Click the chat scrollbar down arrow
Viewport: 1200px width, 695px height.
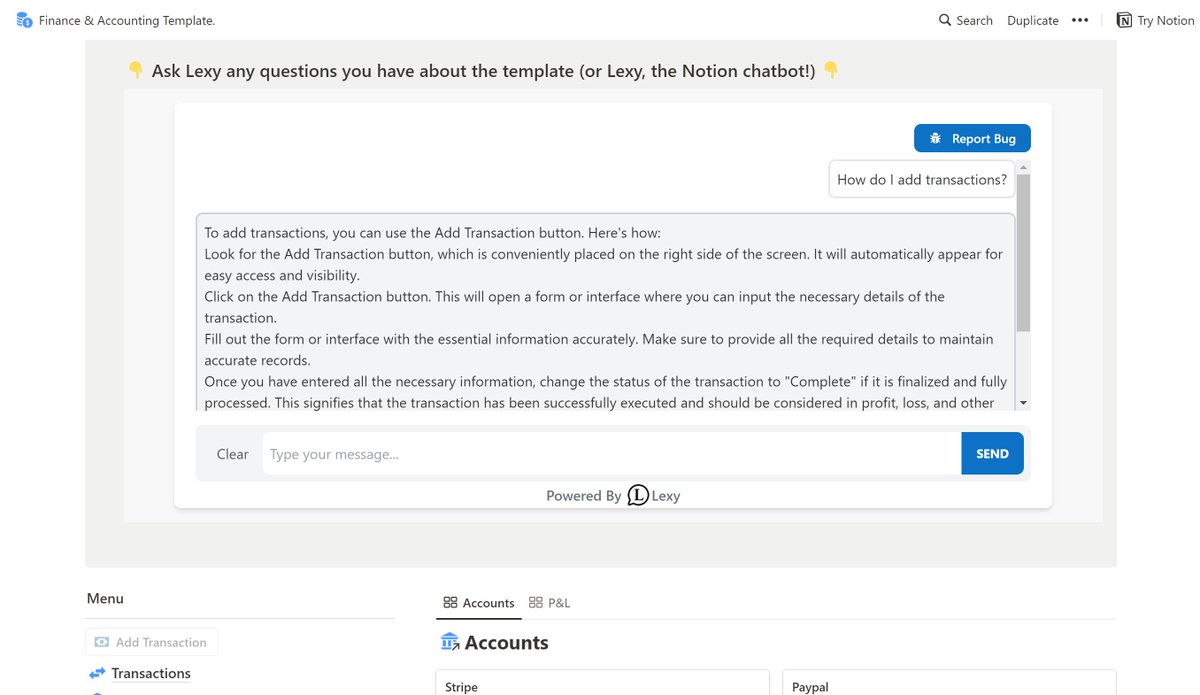(1023, 403)
